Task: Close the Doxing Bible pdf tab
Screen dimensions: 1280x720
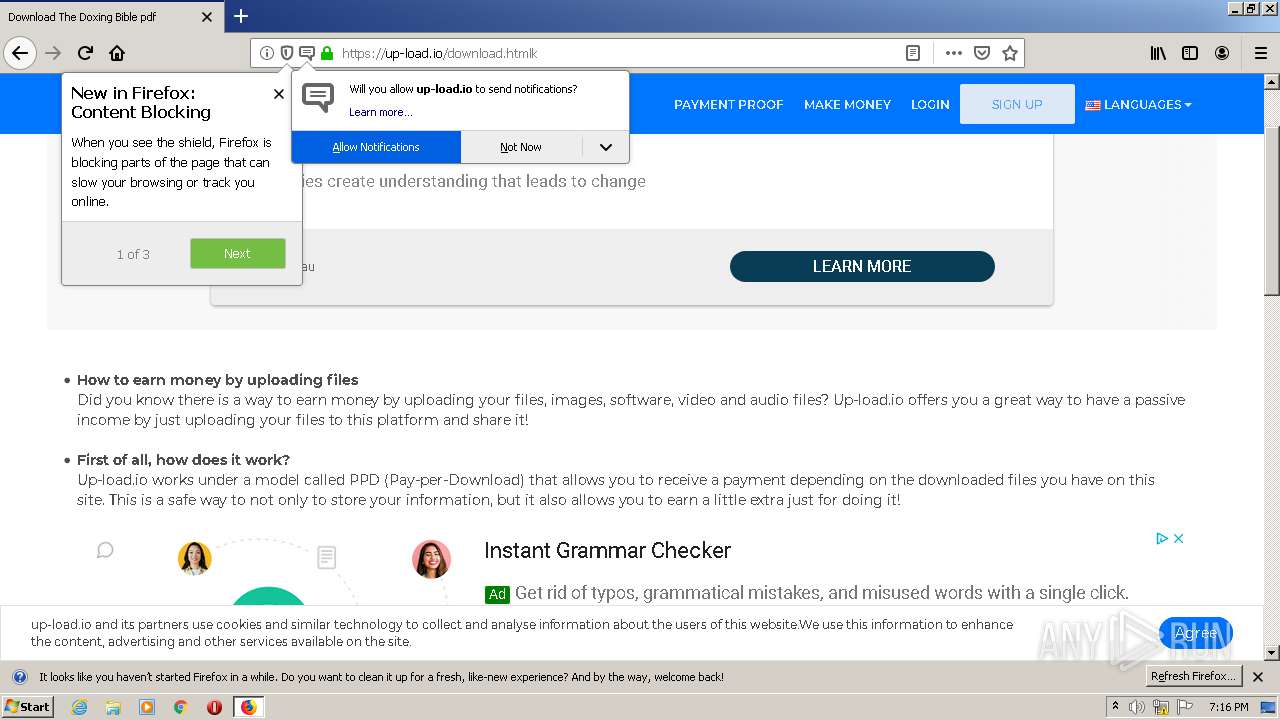Action: (x=207, y=17)
